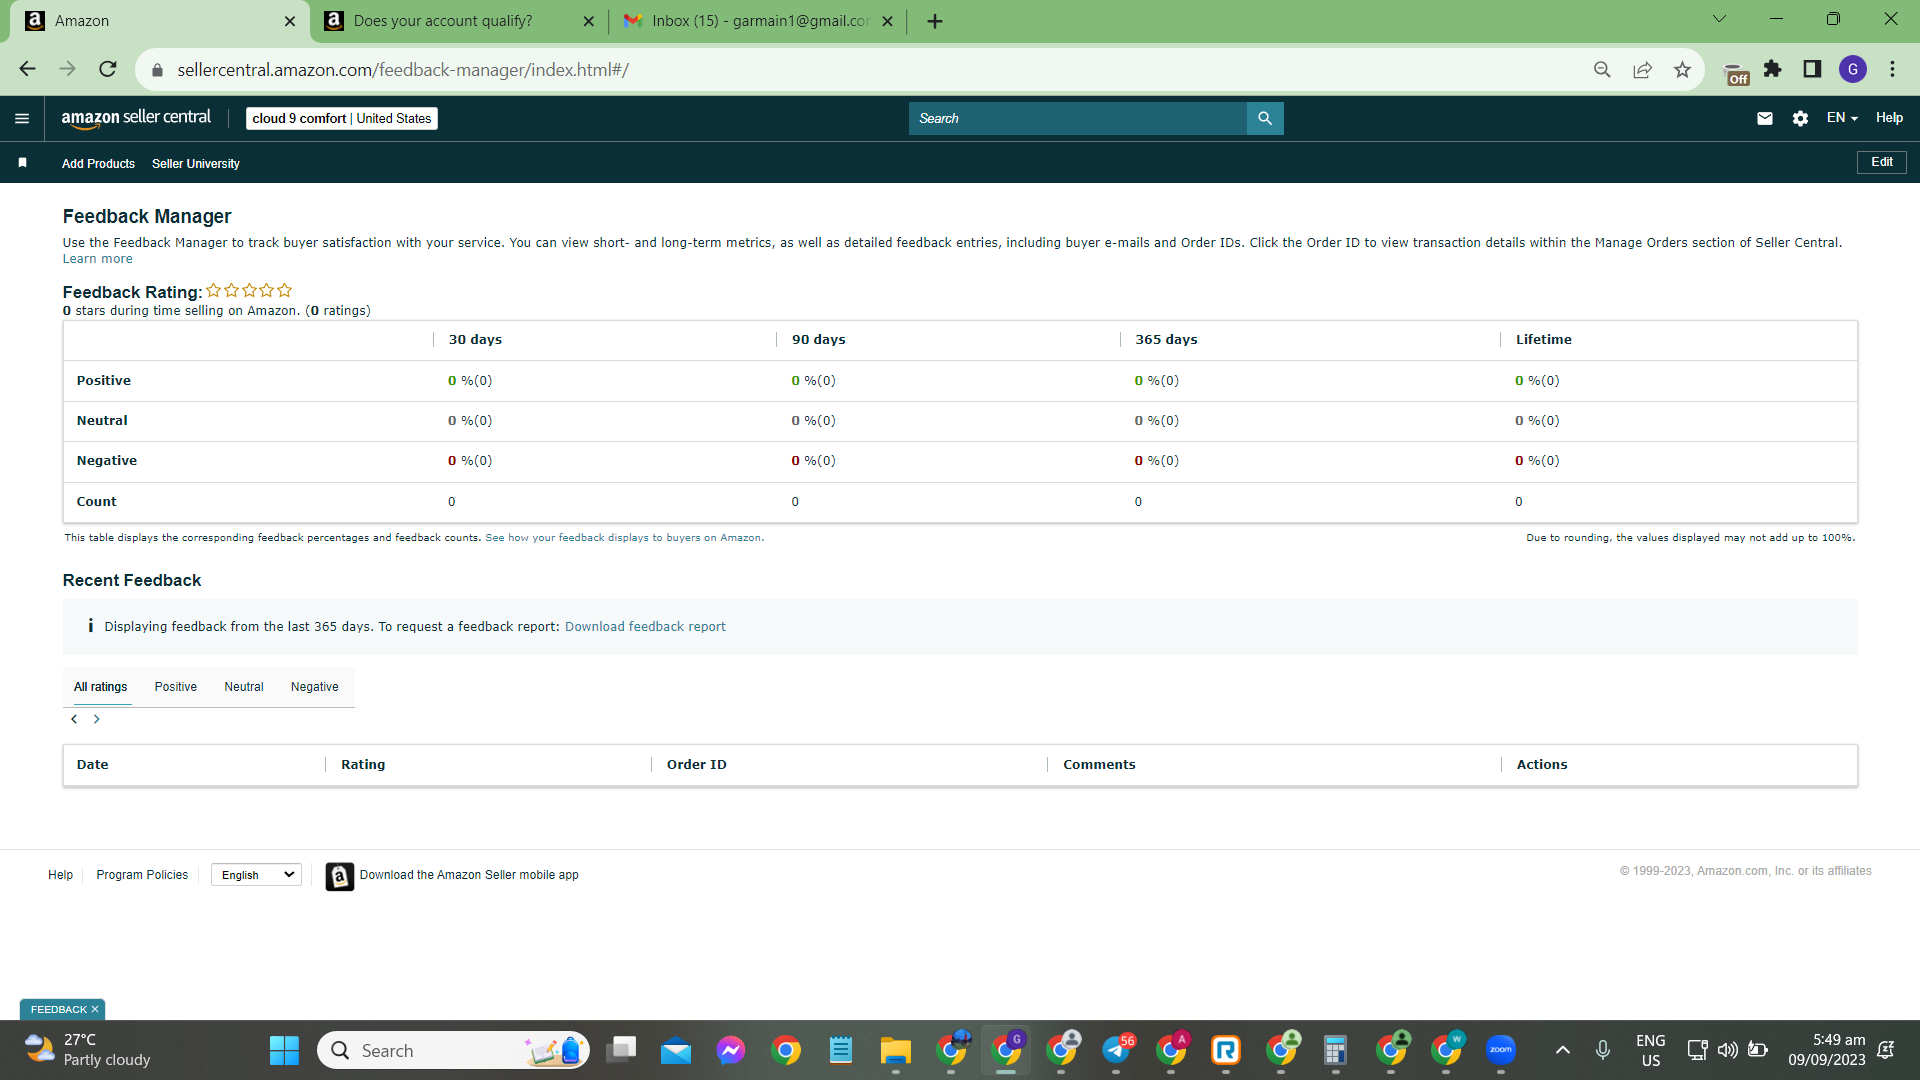The image size is (1920, 1080).
Task: Open the cloud 9 comfort store switcher
Action: point(342,118)
